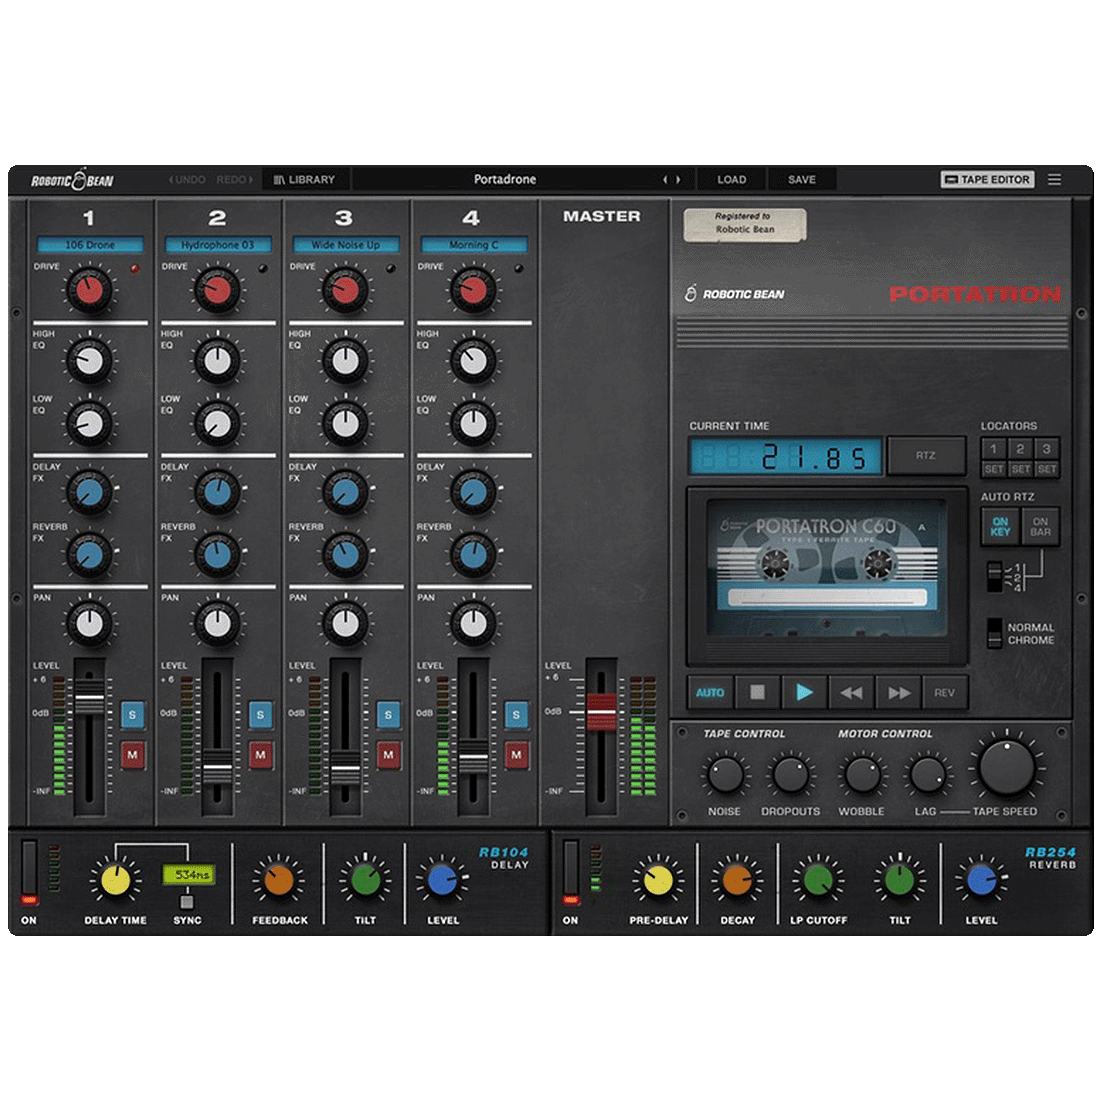Image resolution: width=1100 pixels, height=1100 pixels.
Task: Open the Library browser
Action: pos(304,180)
